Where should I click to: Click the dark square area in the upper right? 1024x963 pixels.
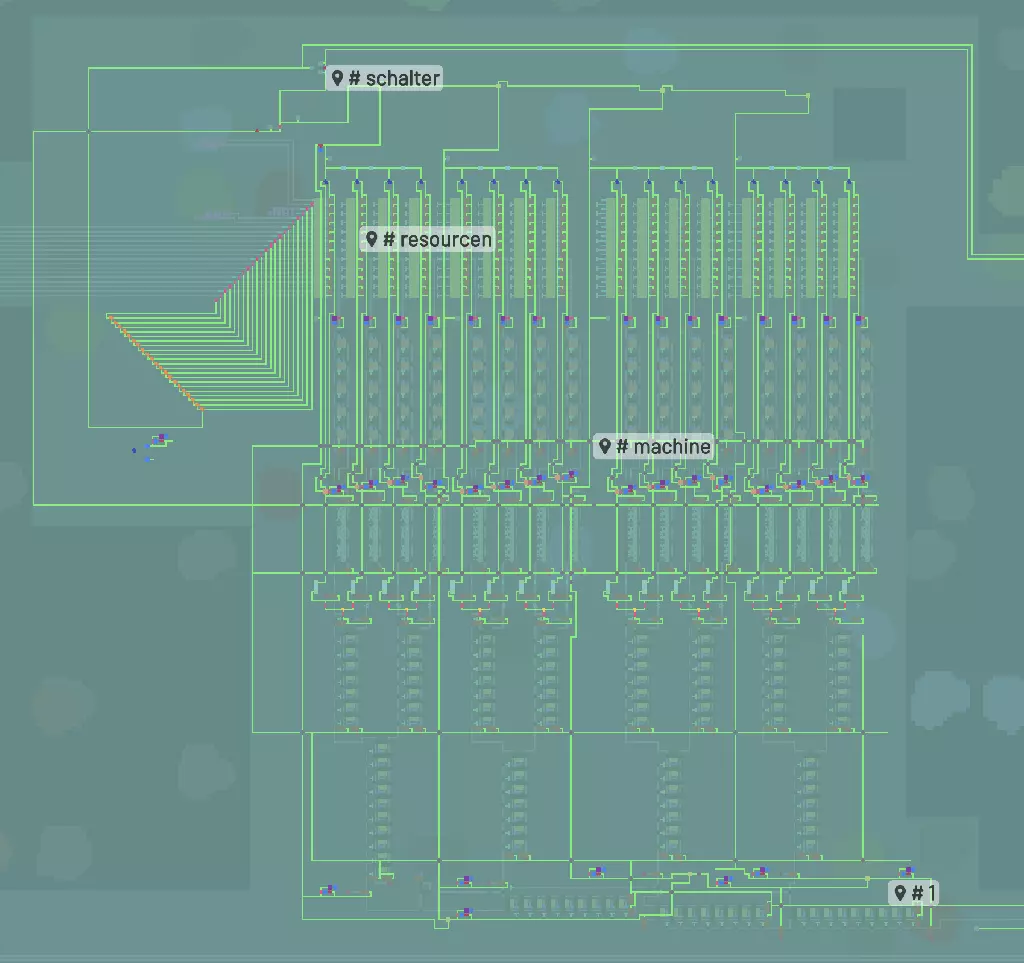click(869, 124)
